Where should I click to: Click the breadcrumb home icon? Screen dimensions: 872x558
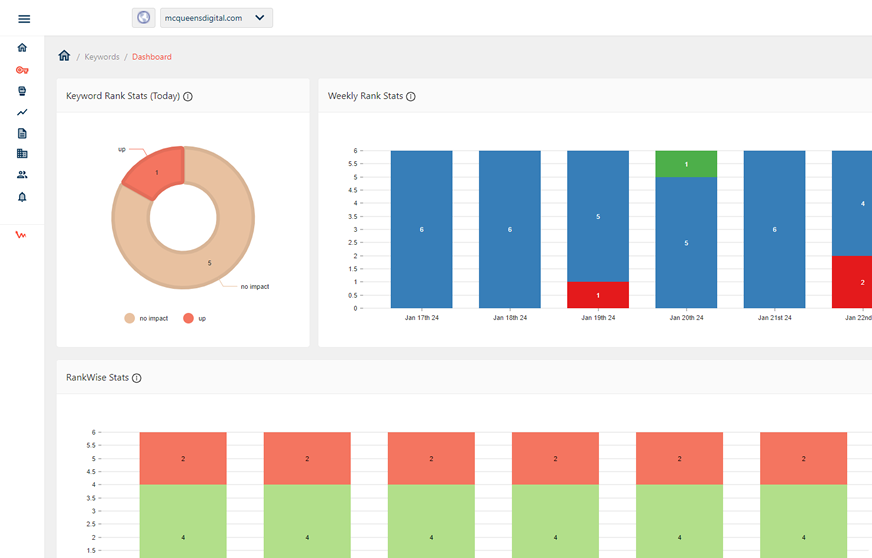coord(64,56)
